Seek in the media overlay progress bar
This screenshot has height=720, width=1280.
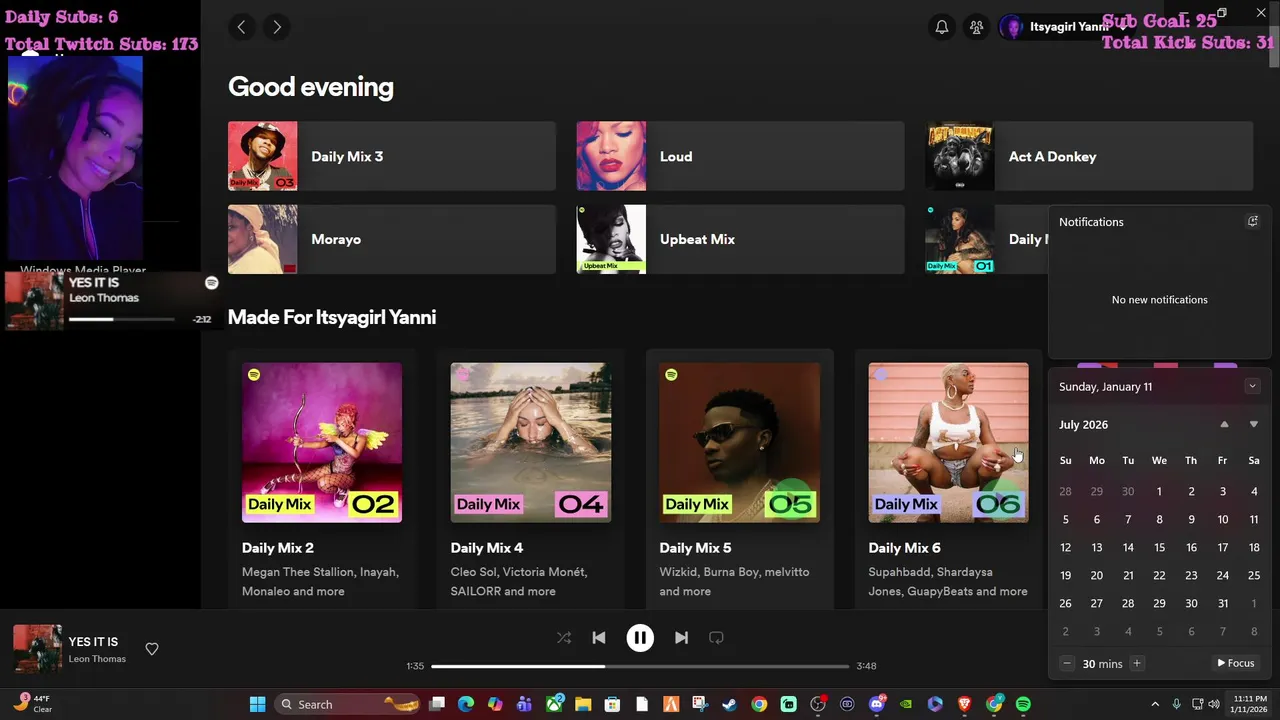(121, 319)
